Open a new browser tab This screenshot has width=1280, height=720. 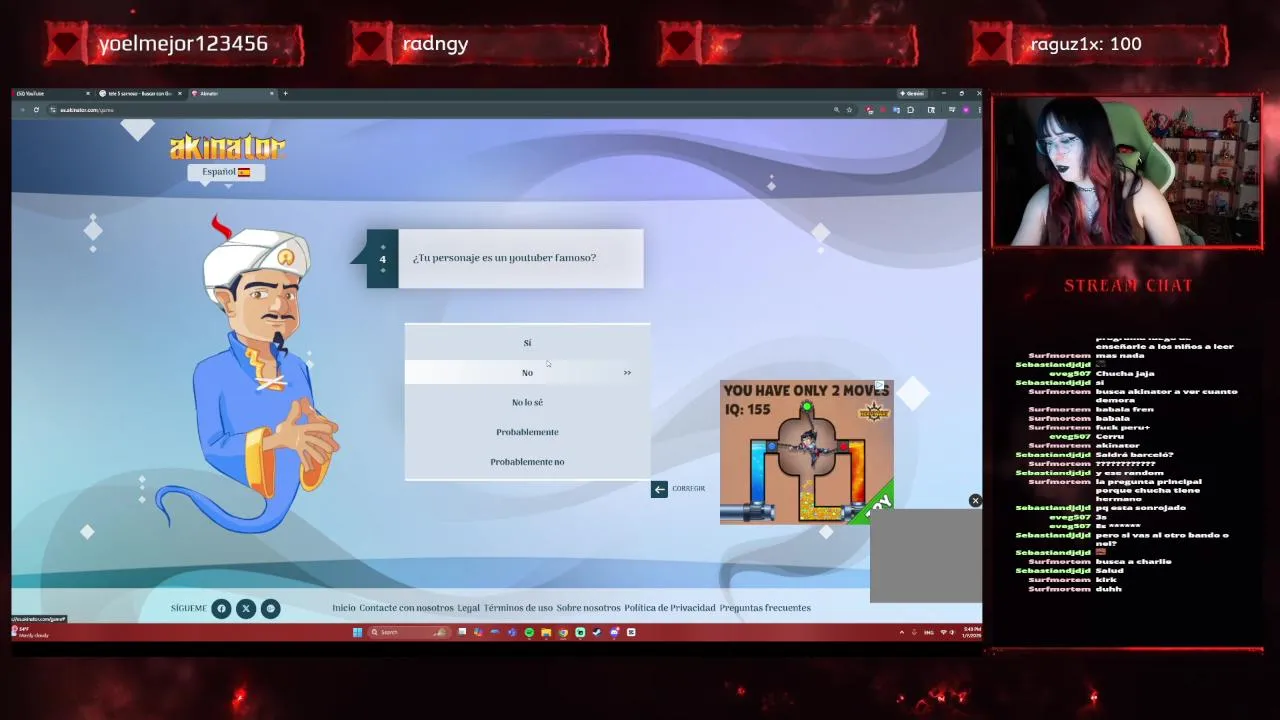(x=285, y=93)
